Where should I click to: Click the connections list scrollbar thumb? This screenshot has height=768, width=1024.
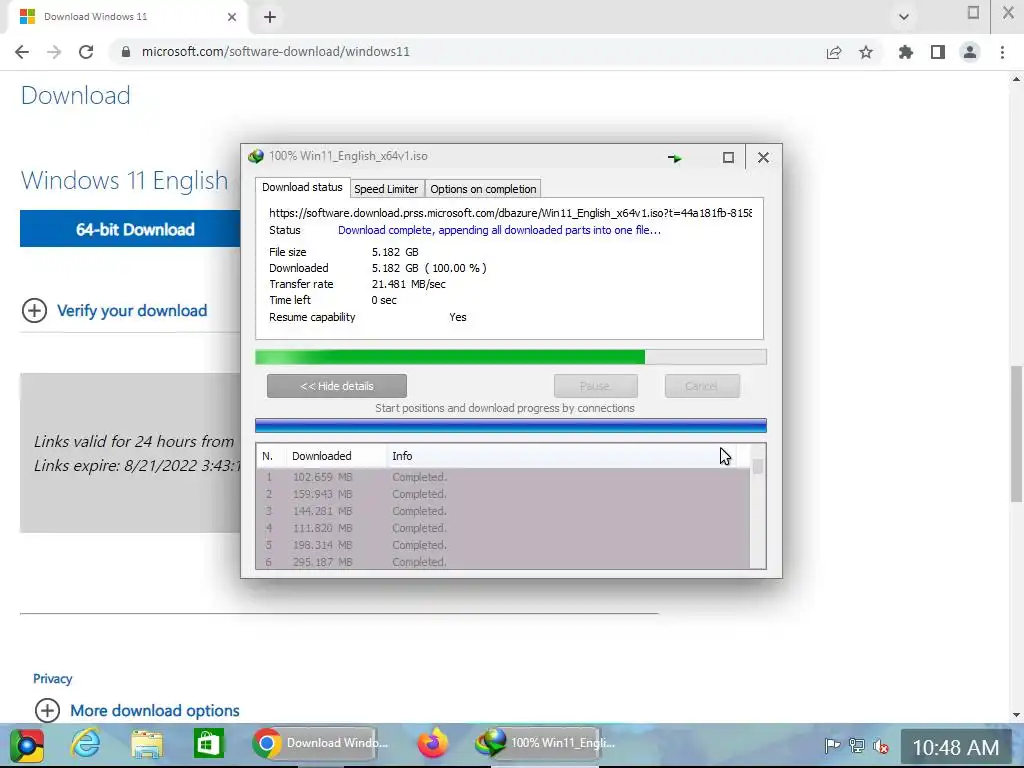click(x=758, y=466)
